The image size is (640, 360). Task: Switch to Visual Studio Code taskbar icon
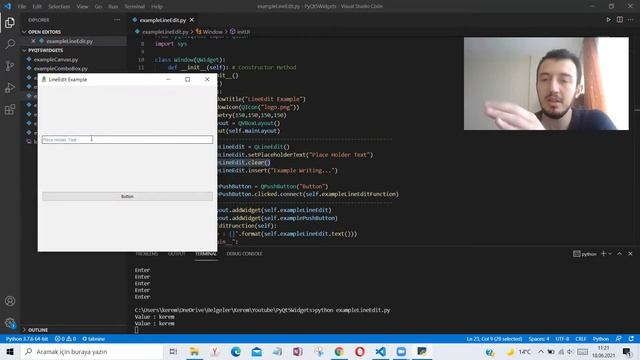[380, 351]
